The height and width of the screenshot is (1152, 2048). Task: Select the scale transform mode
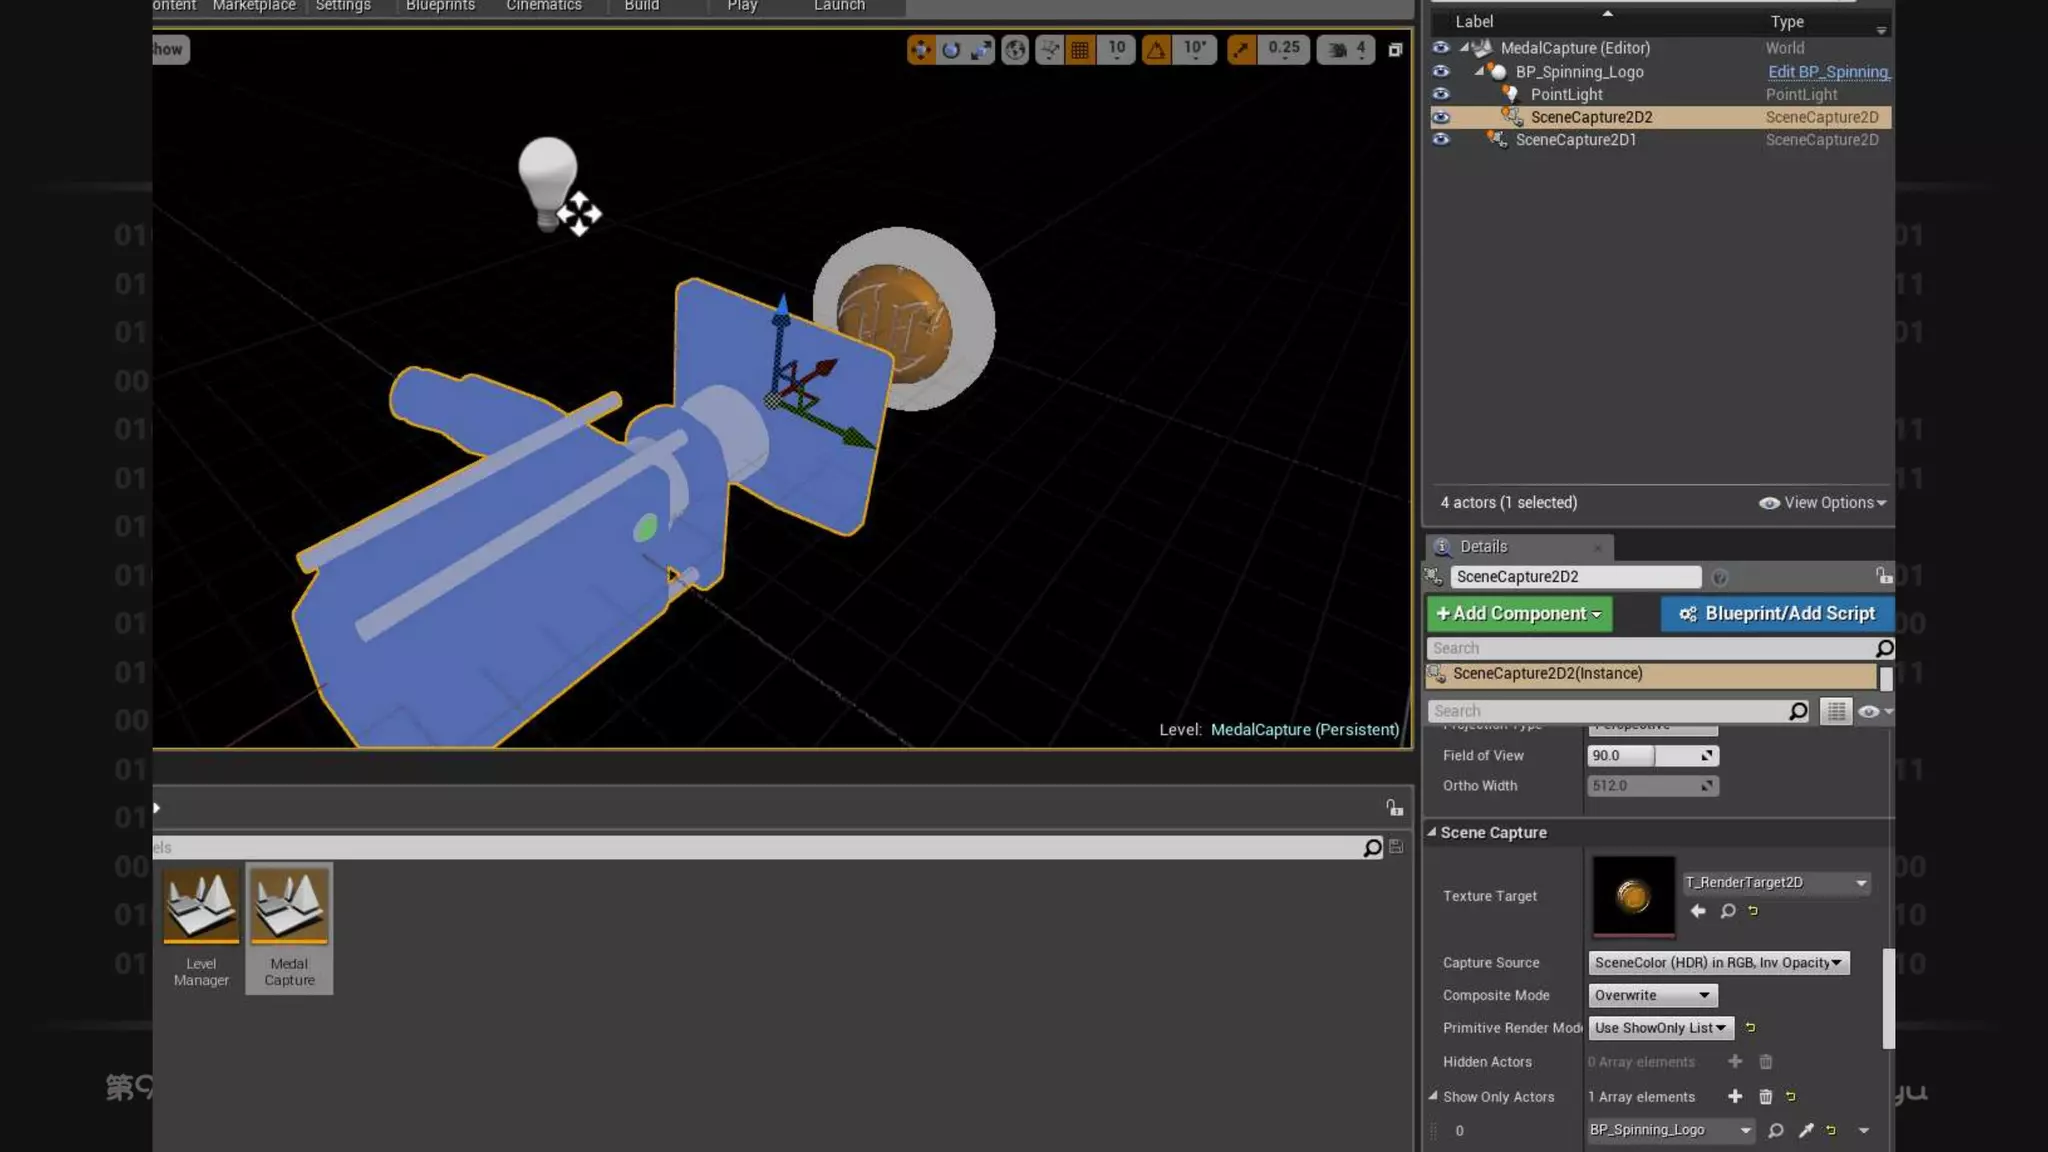point(981,49)
